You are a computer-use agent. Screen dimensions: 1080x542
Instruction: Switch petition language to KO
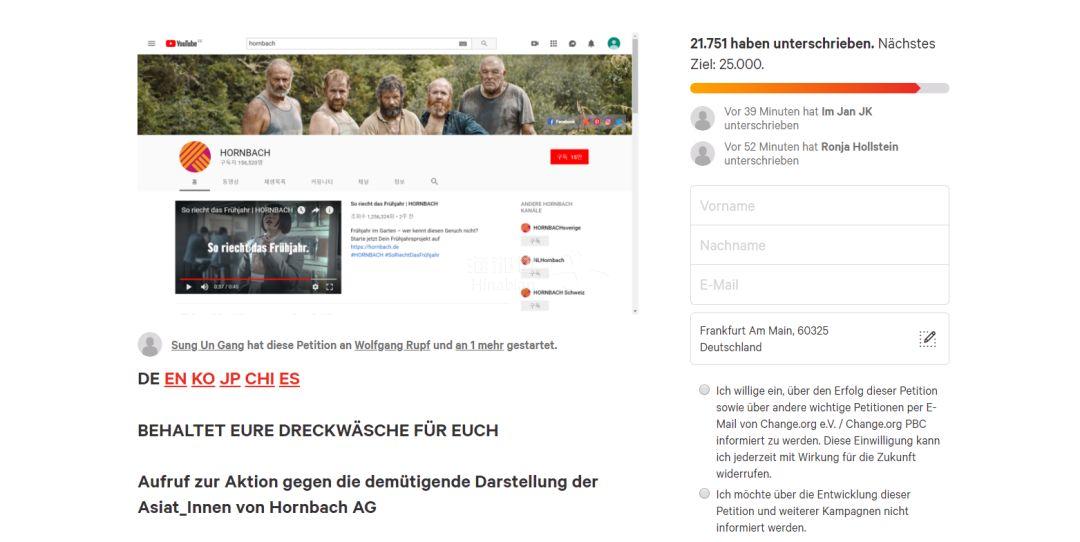click(x=203, y=379)
